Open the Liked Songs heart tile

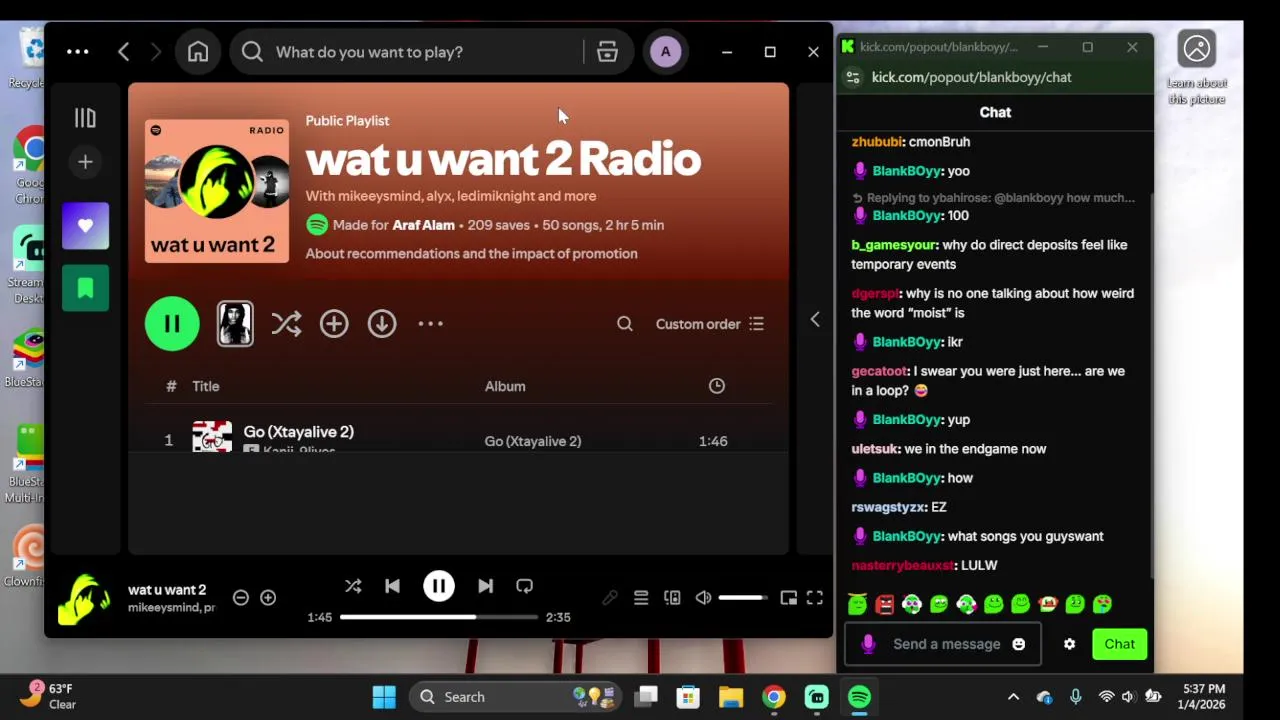click(85, 225)
